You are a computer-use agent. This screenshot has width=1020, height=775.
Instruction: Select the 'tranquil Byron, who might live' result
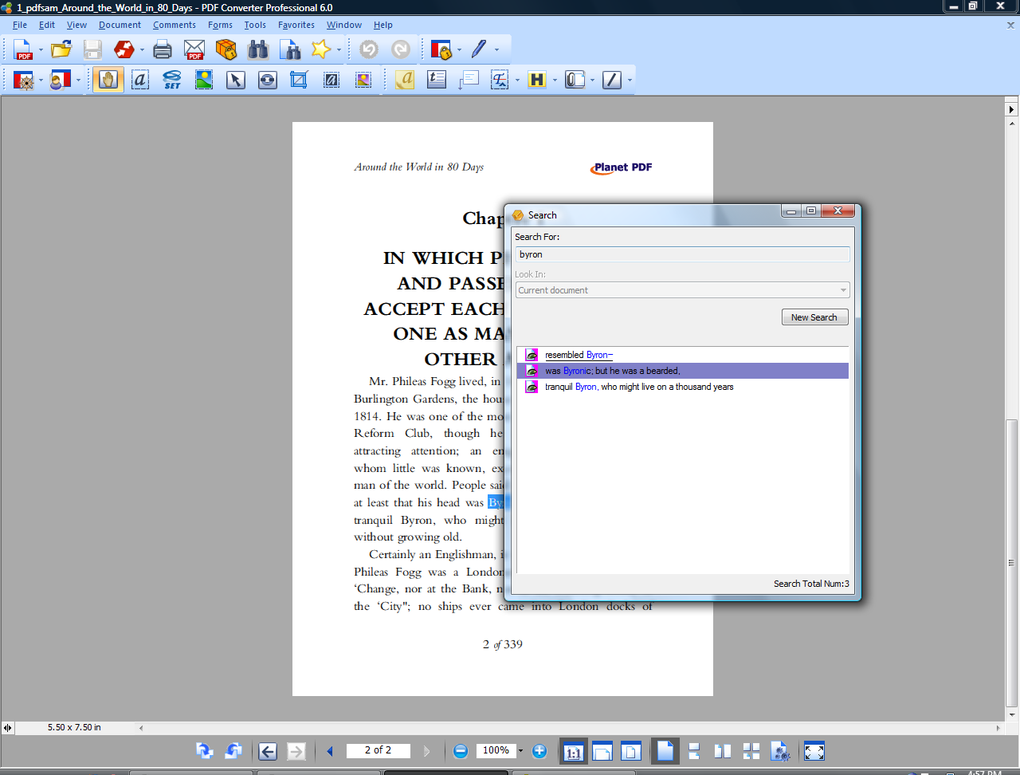coord(682,387)
